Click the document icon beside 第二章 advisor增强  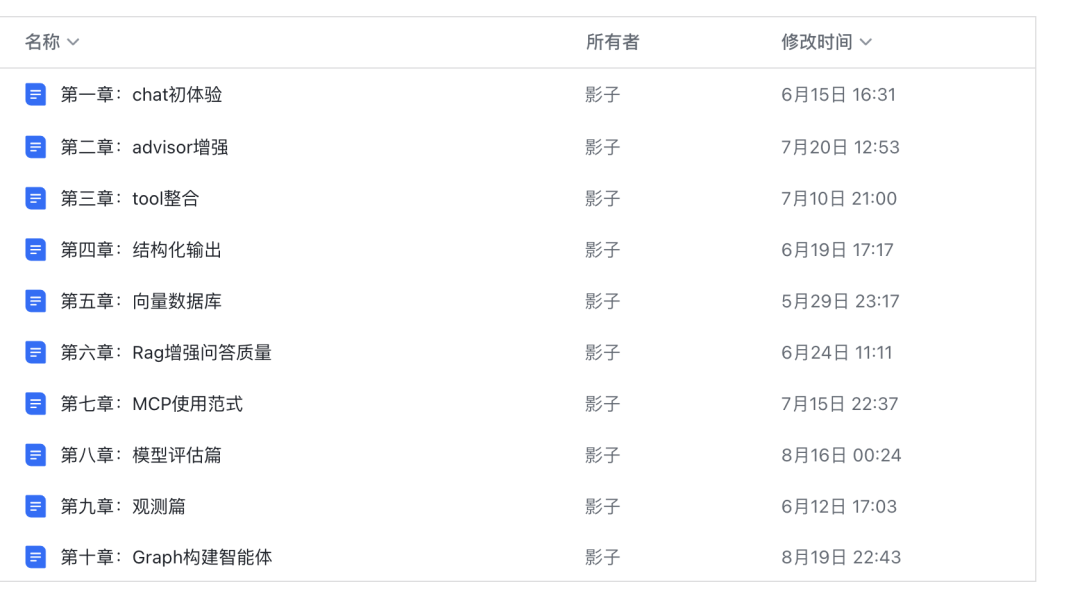pos(35,147)
